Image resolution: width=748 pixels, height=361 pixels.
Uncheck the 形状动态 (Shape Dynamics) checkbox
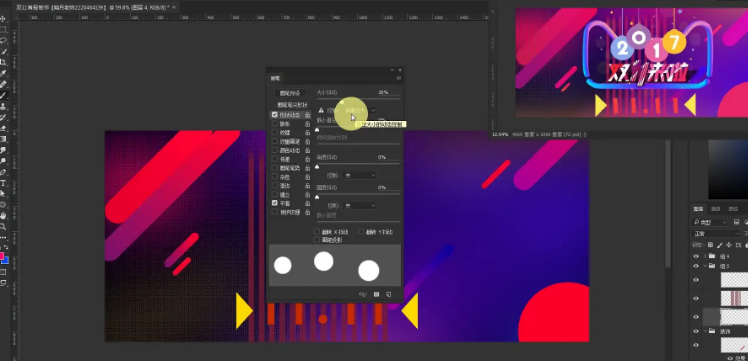[x=274, y=115]
